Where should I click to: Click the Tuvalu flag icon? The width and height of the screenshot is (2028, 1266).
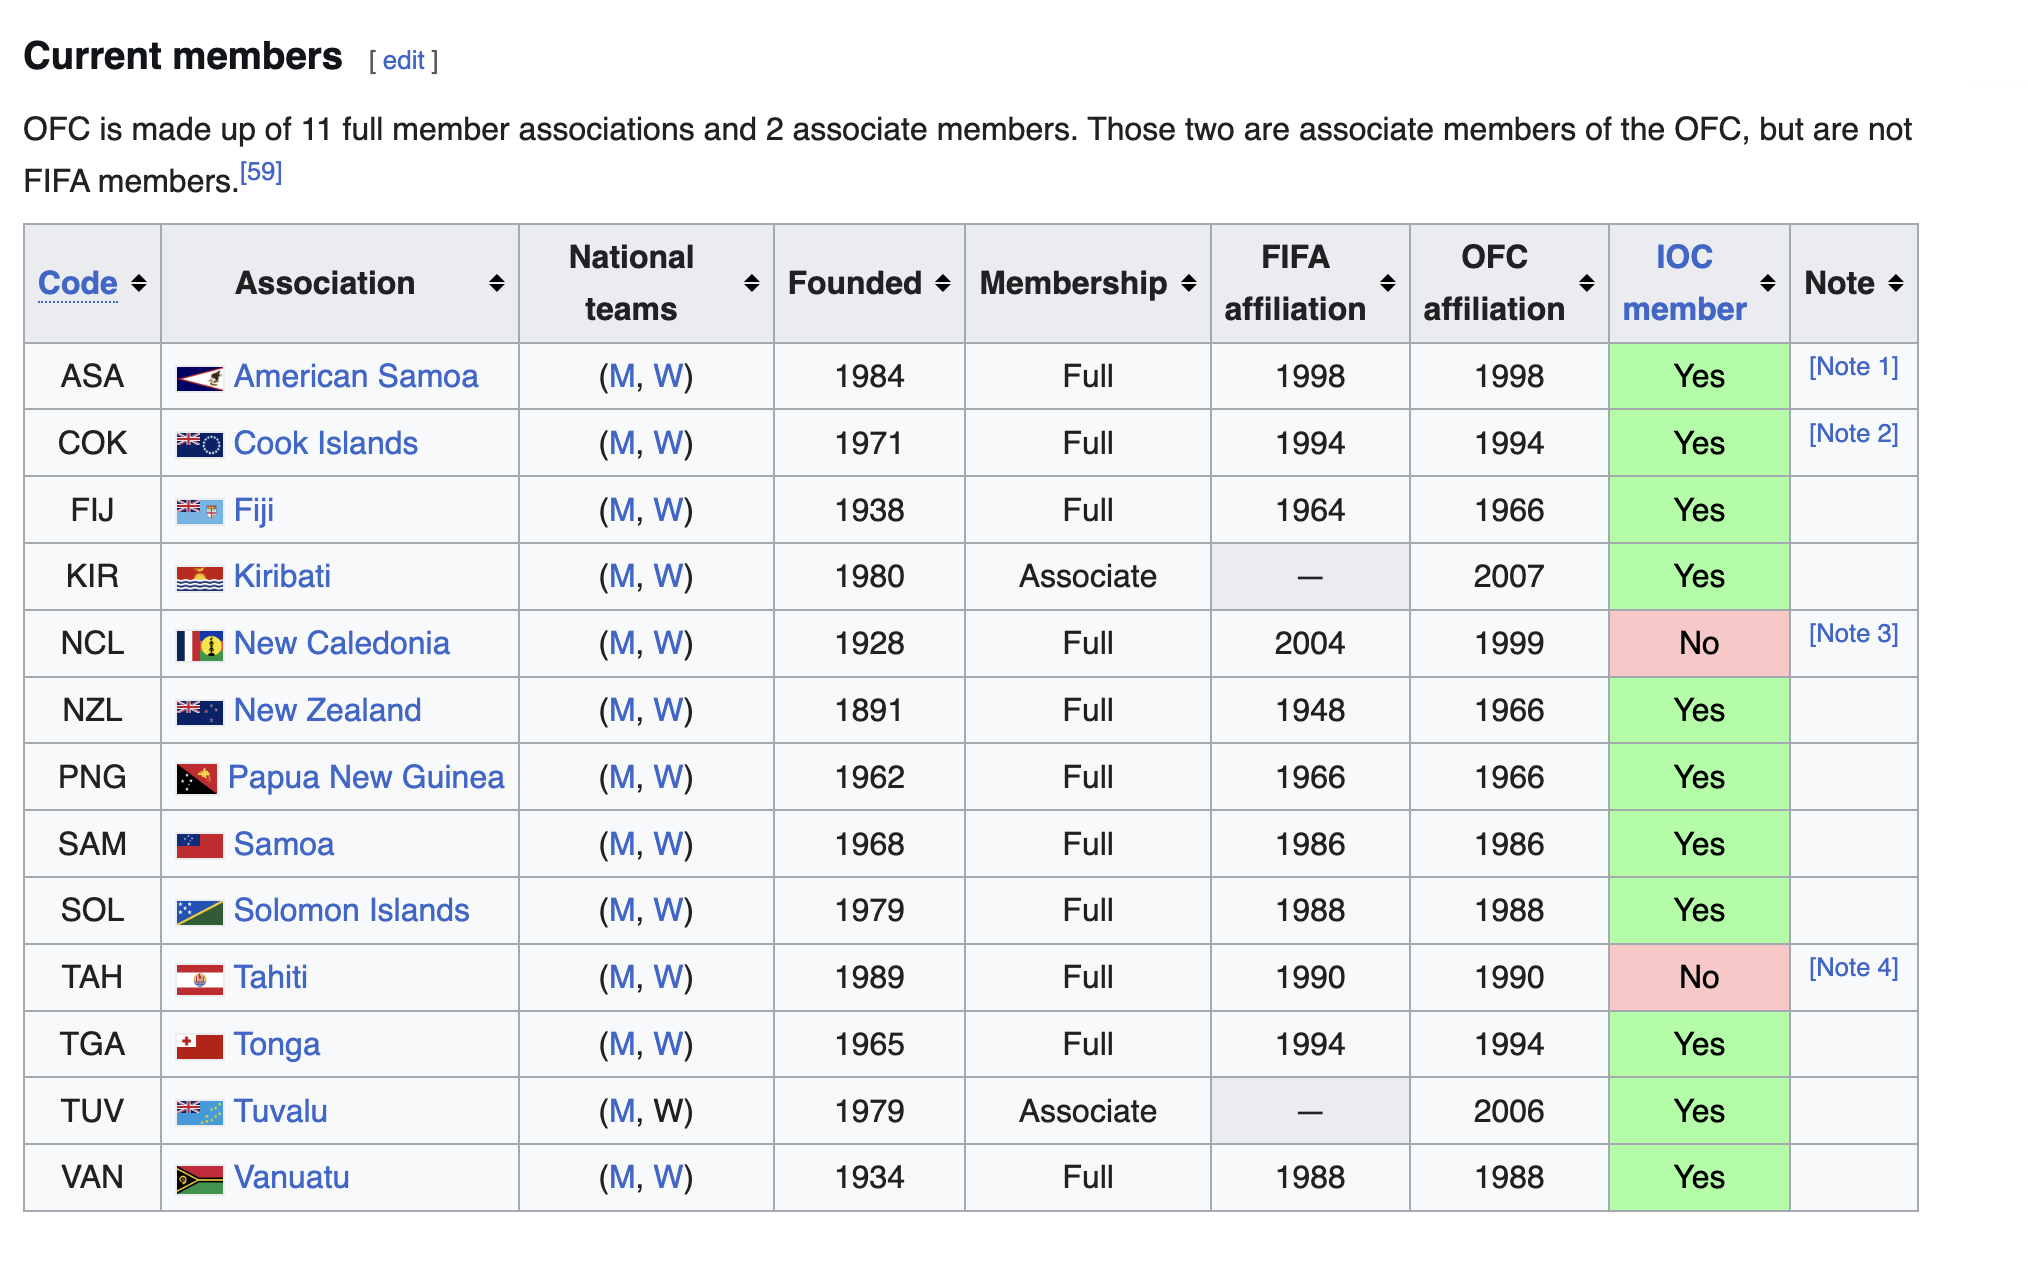tap(199, 1112)
